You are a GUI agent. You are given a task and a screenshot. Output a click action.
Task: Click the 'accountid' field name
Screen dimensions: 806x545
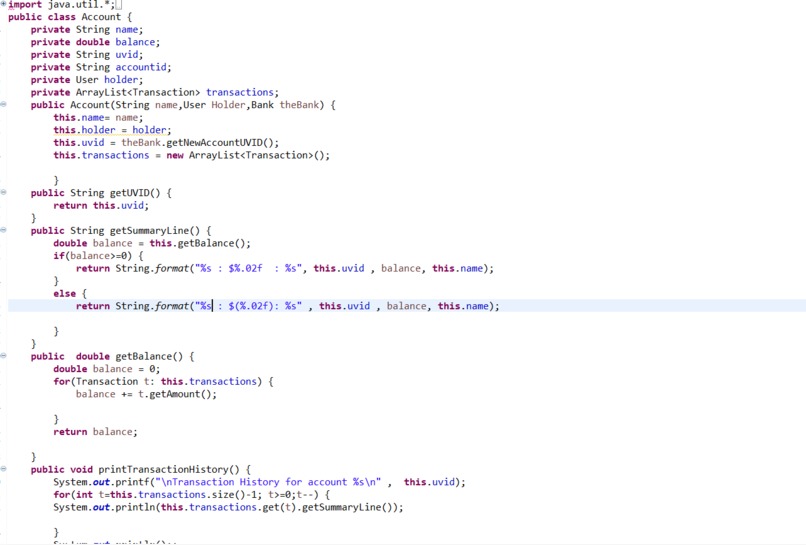141,67
